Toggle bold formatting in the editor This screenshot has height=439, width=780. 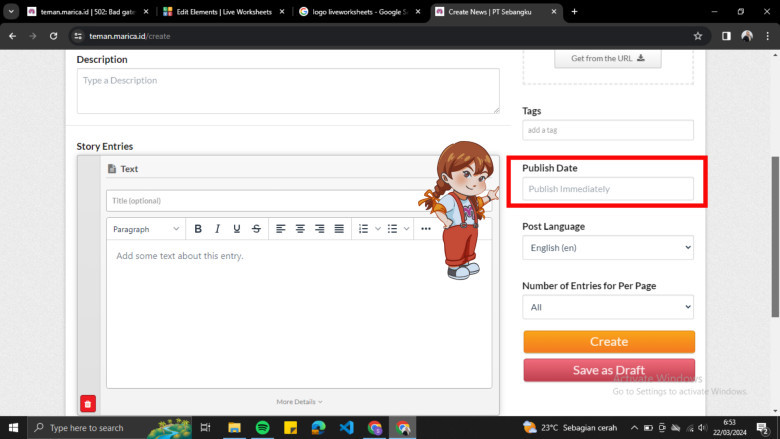coord(198,229)
